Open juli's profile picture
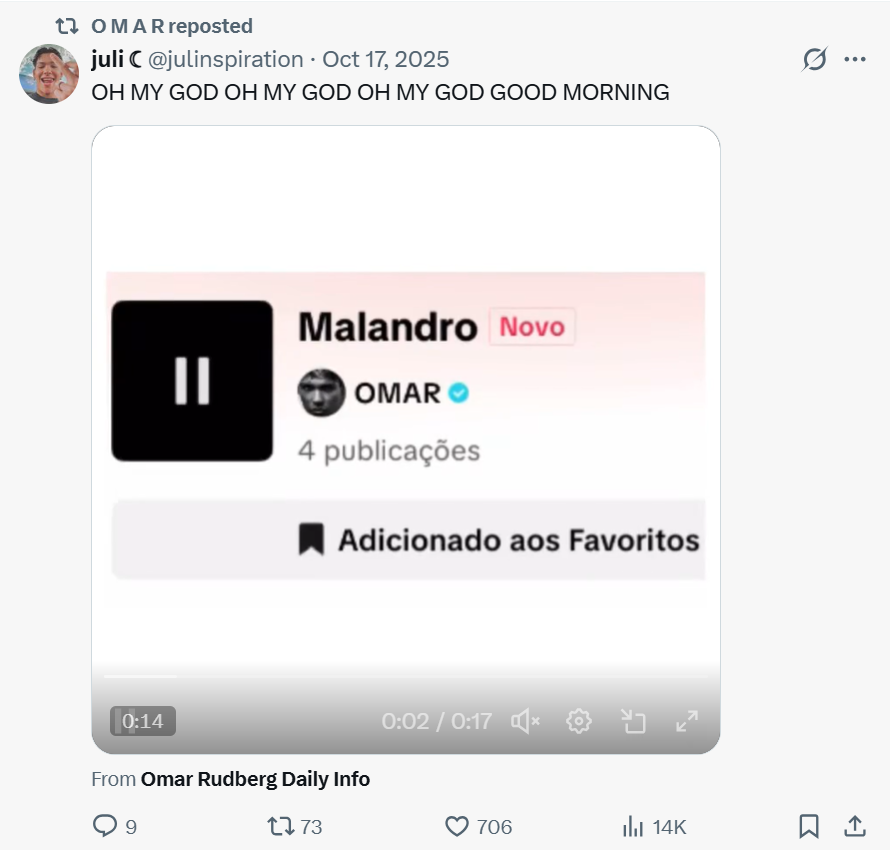Viewport: 890px width, 850px height. tap(49, 74)
